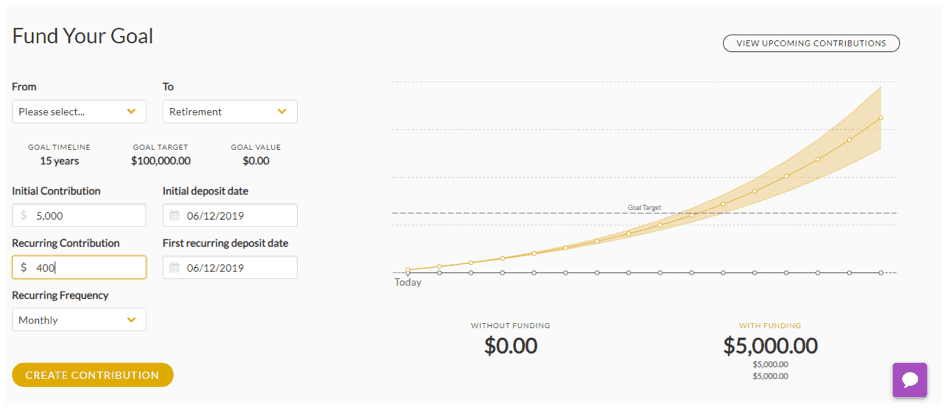This screenshot has width=949, height=410.
Task: Expand the To goal Retirement dropdown
Action: 230,112
